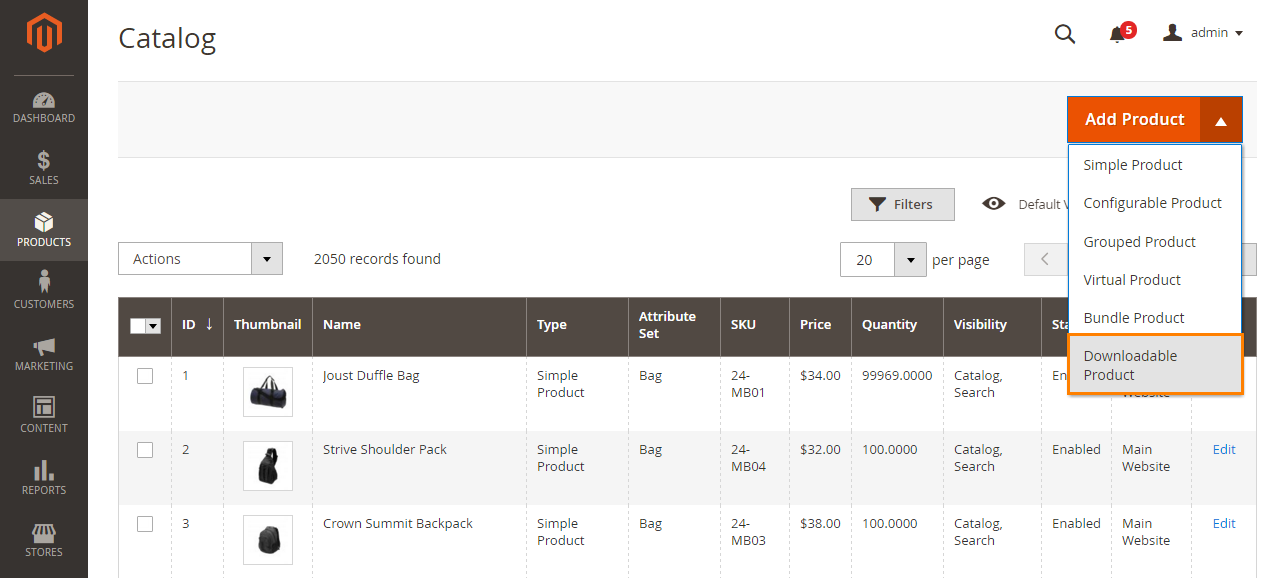Open the notifications bell

click(x=1118, y=35)
